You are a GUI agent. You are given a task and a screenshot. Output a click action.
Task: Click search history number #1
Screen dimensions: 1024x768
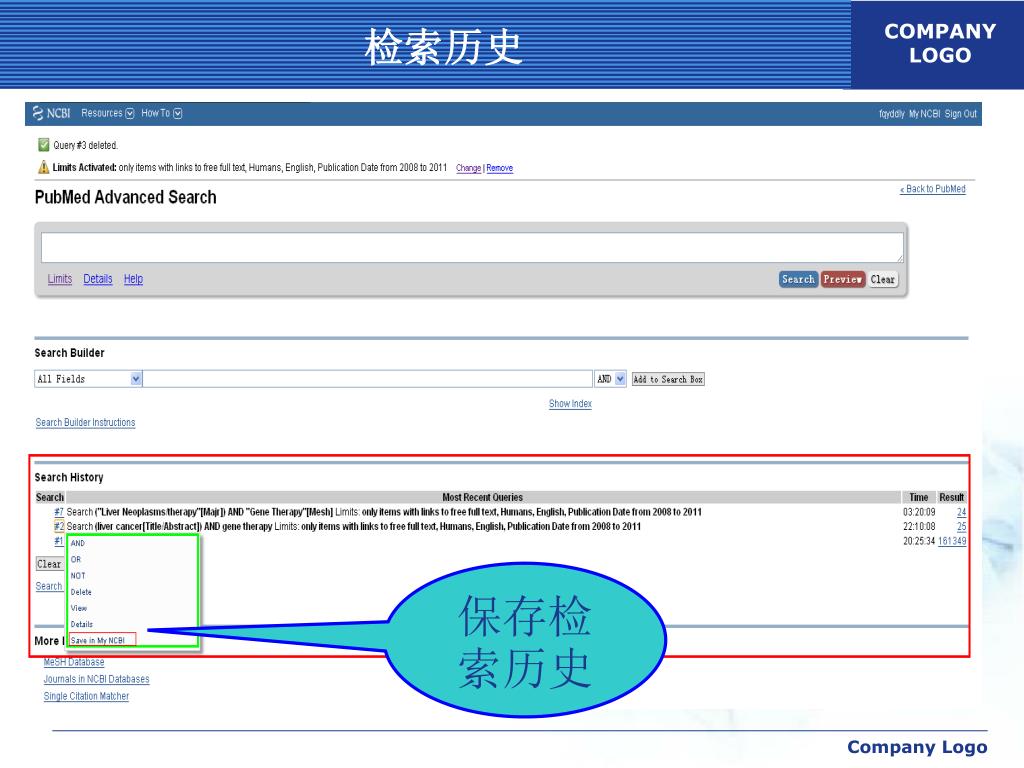click(x=59, y=541)
